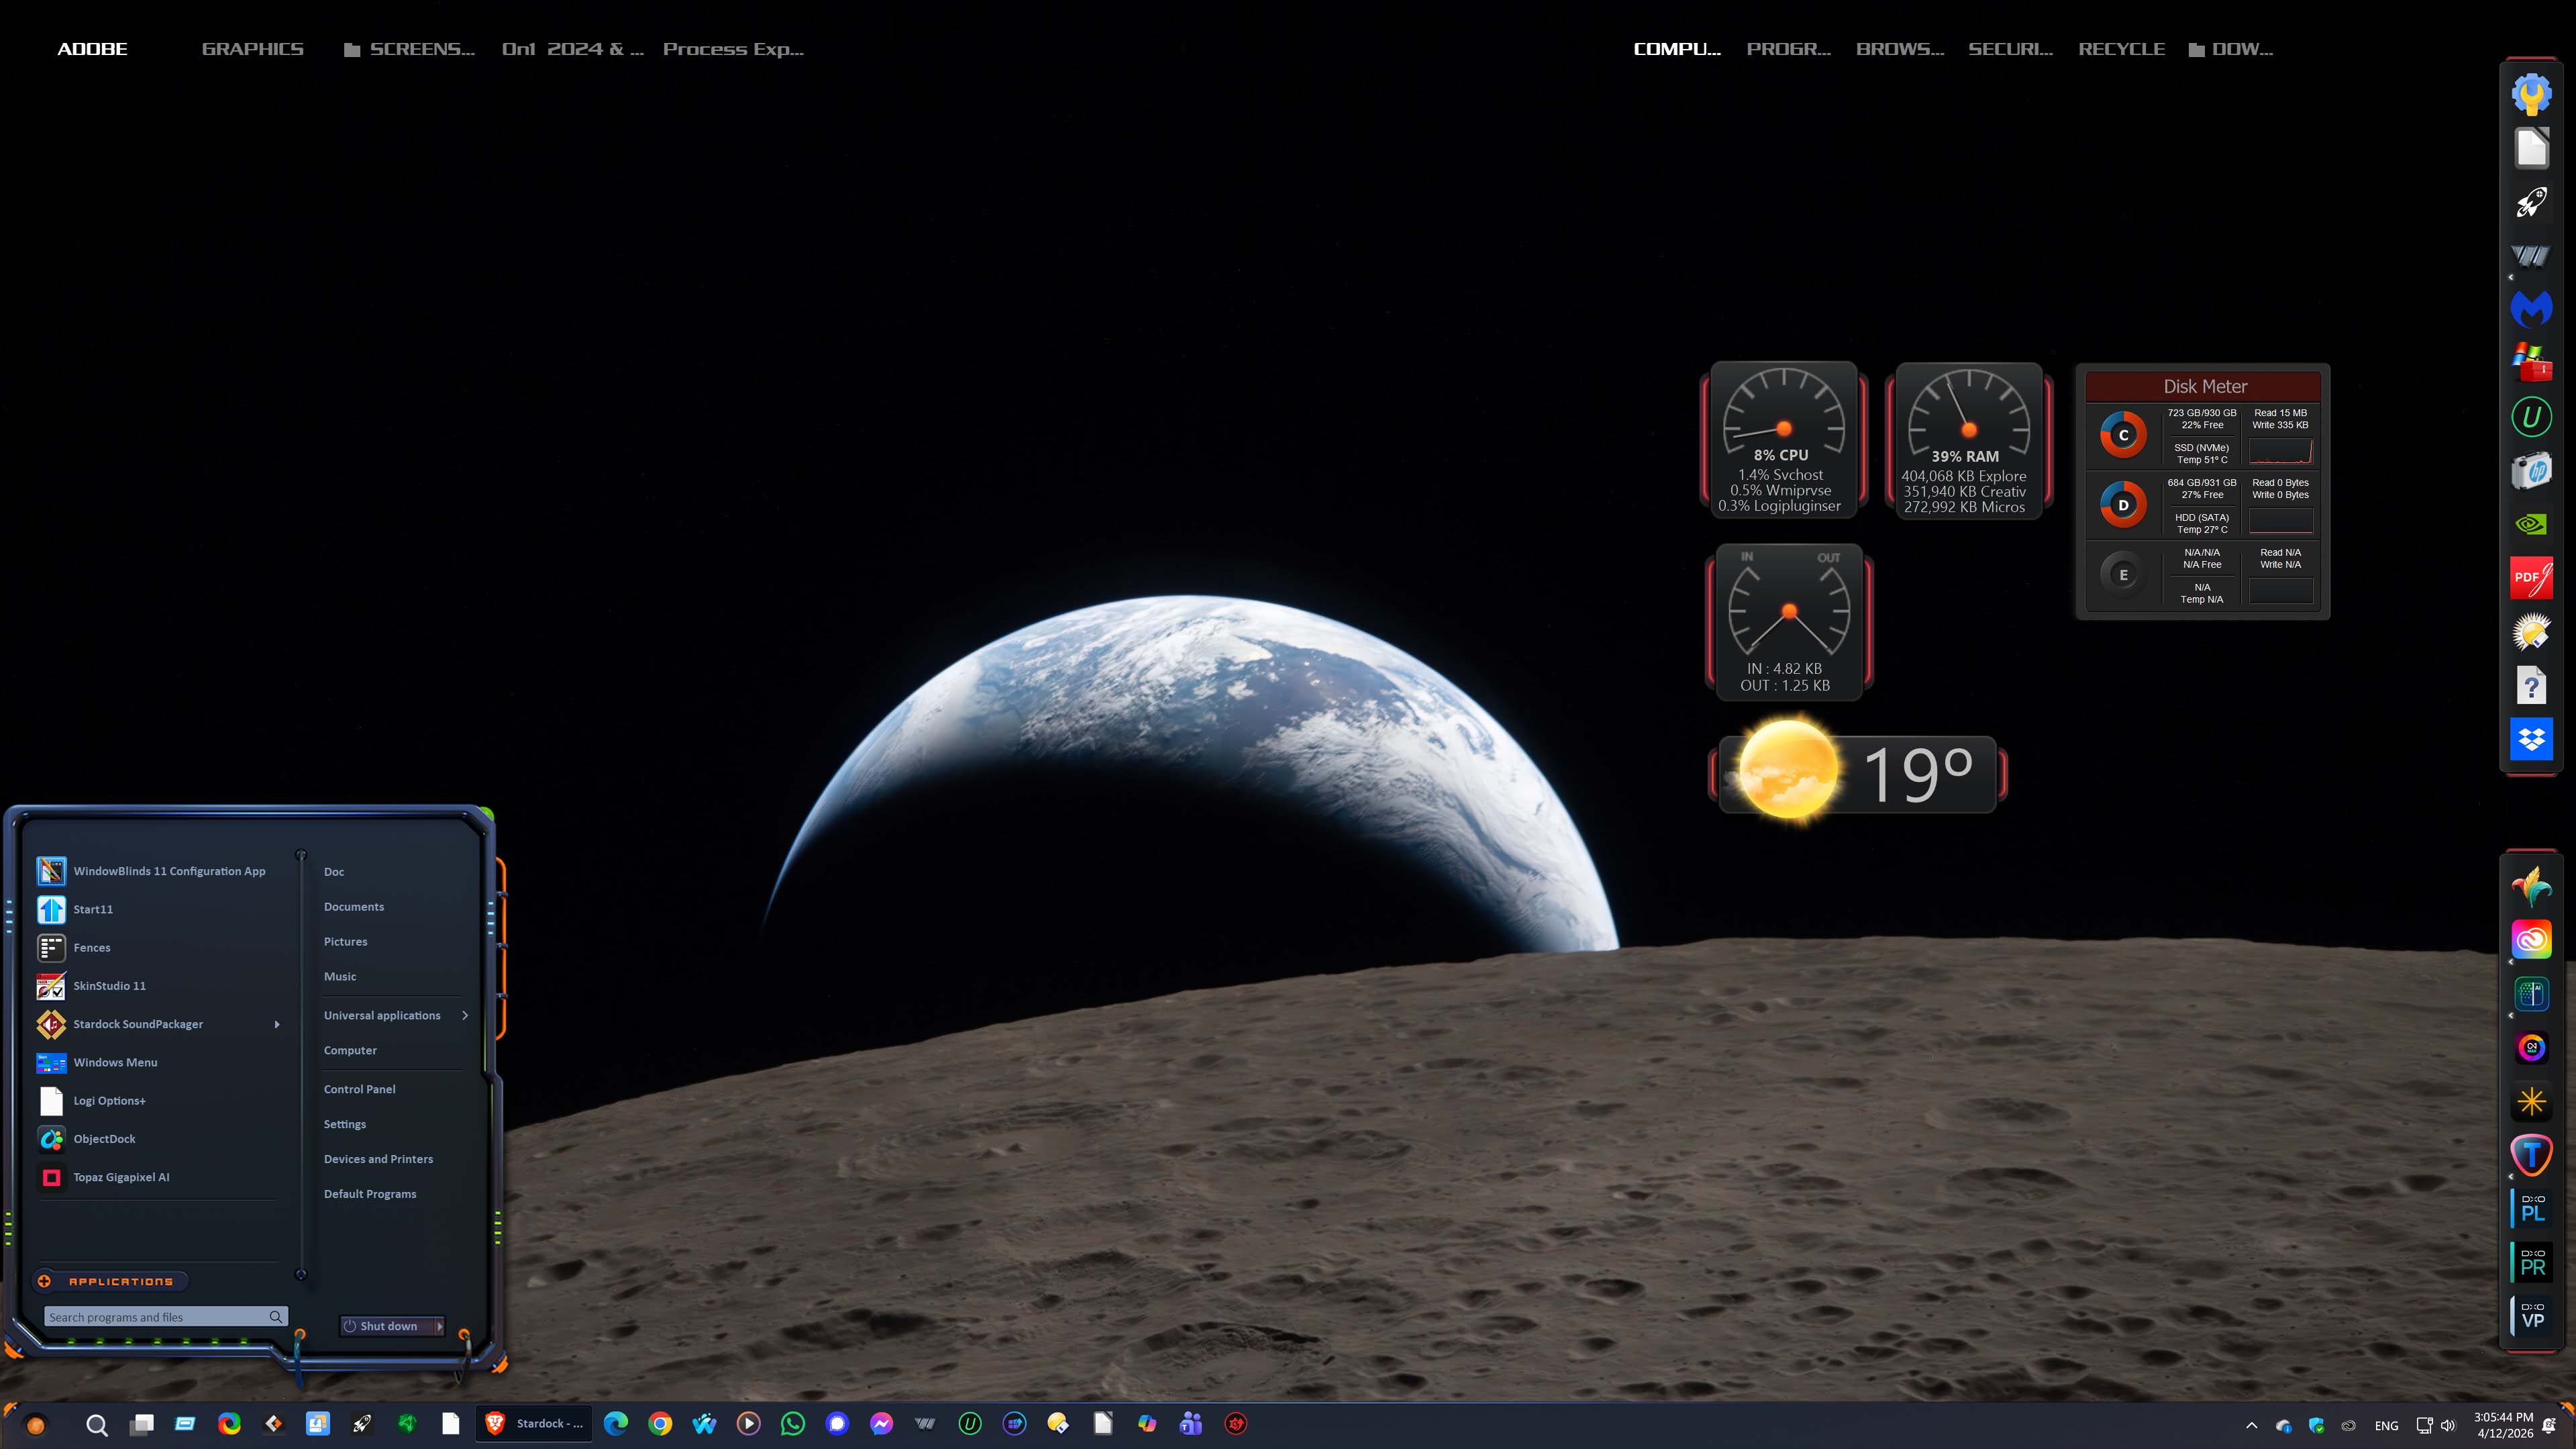
Task: Click the Malwarebytes icon in dock
Action: pyautogui.click(x=2531, y=309)
